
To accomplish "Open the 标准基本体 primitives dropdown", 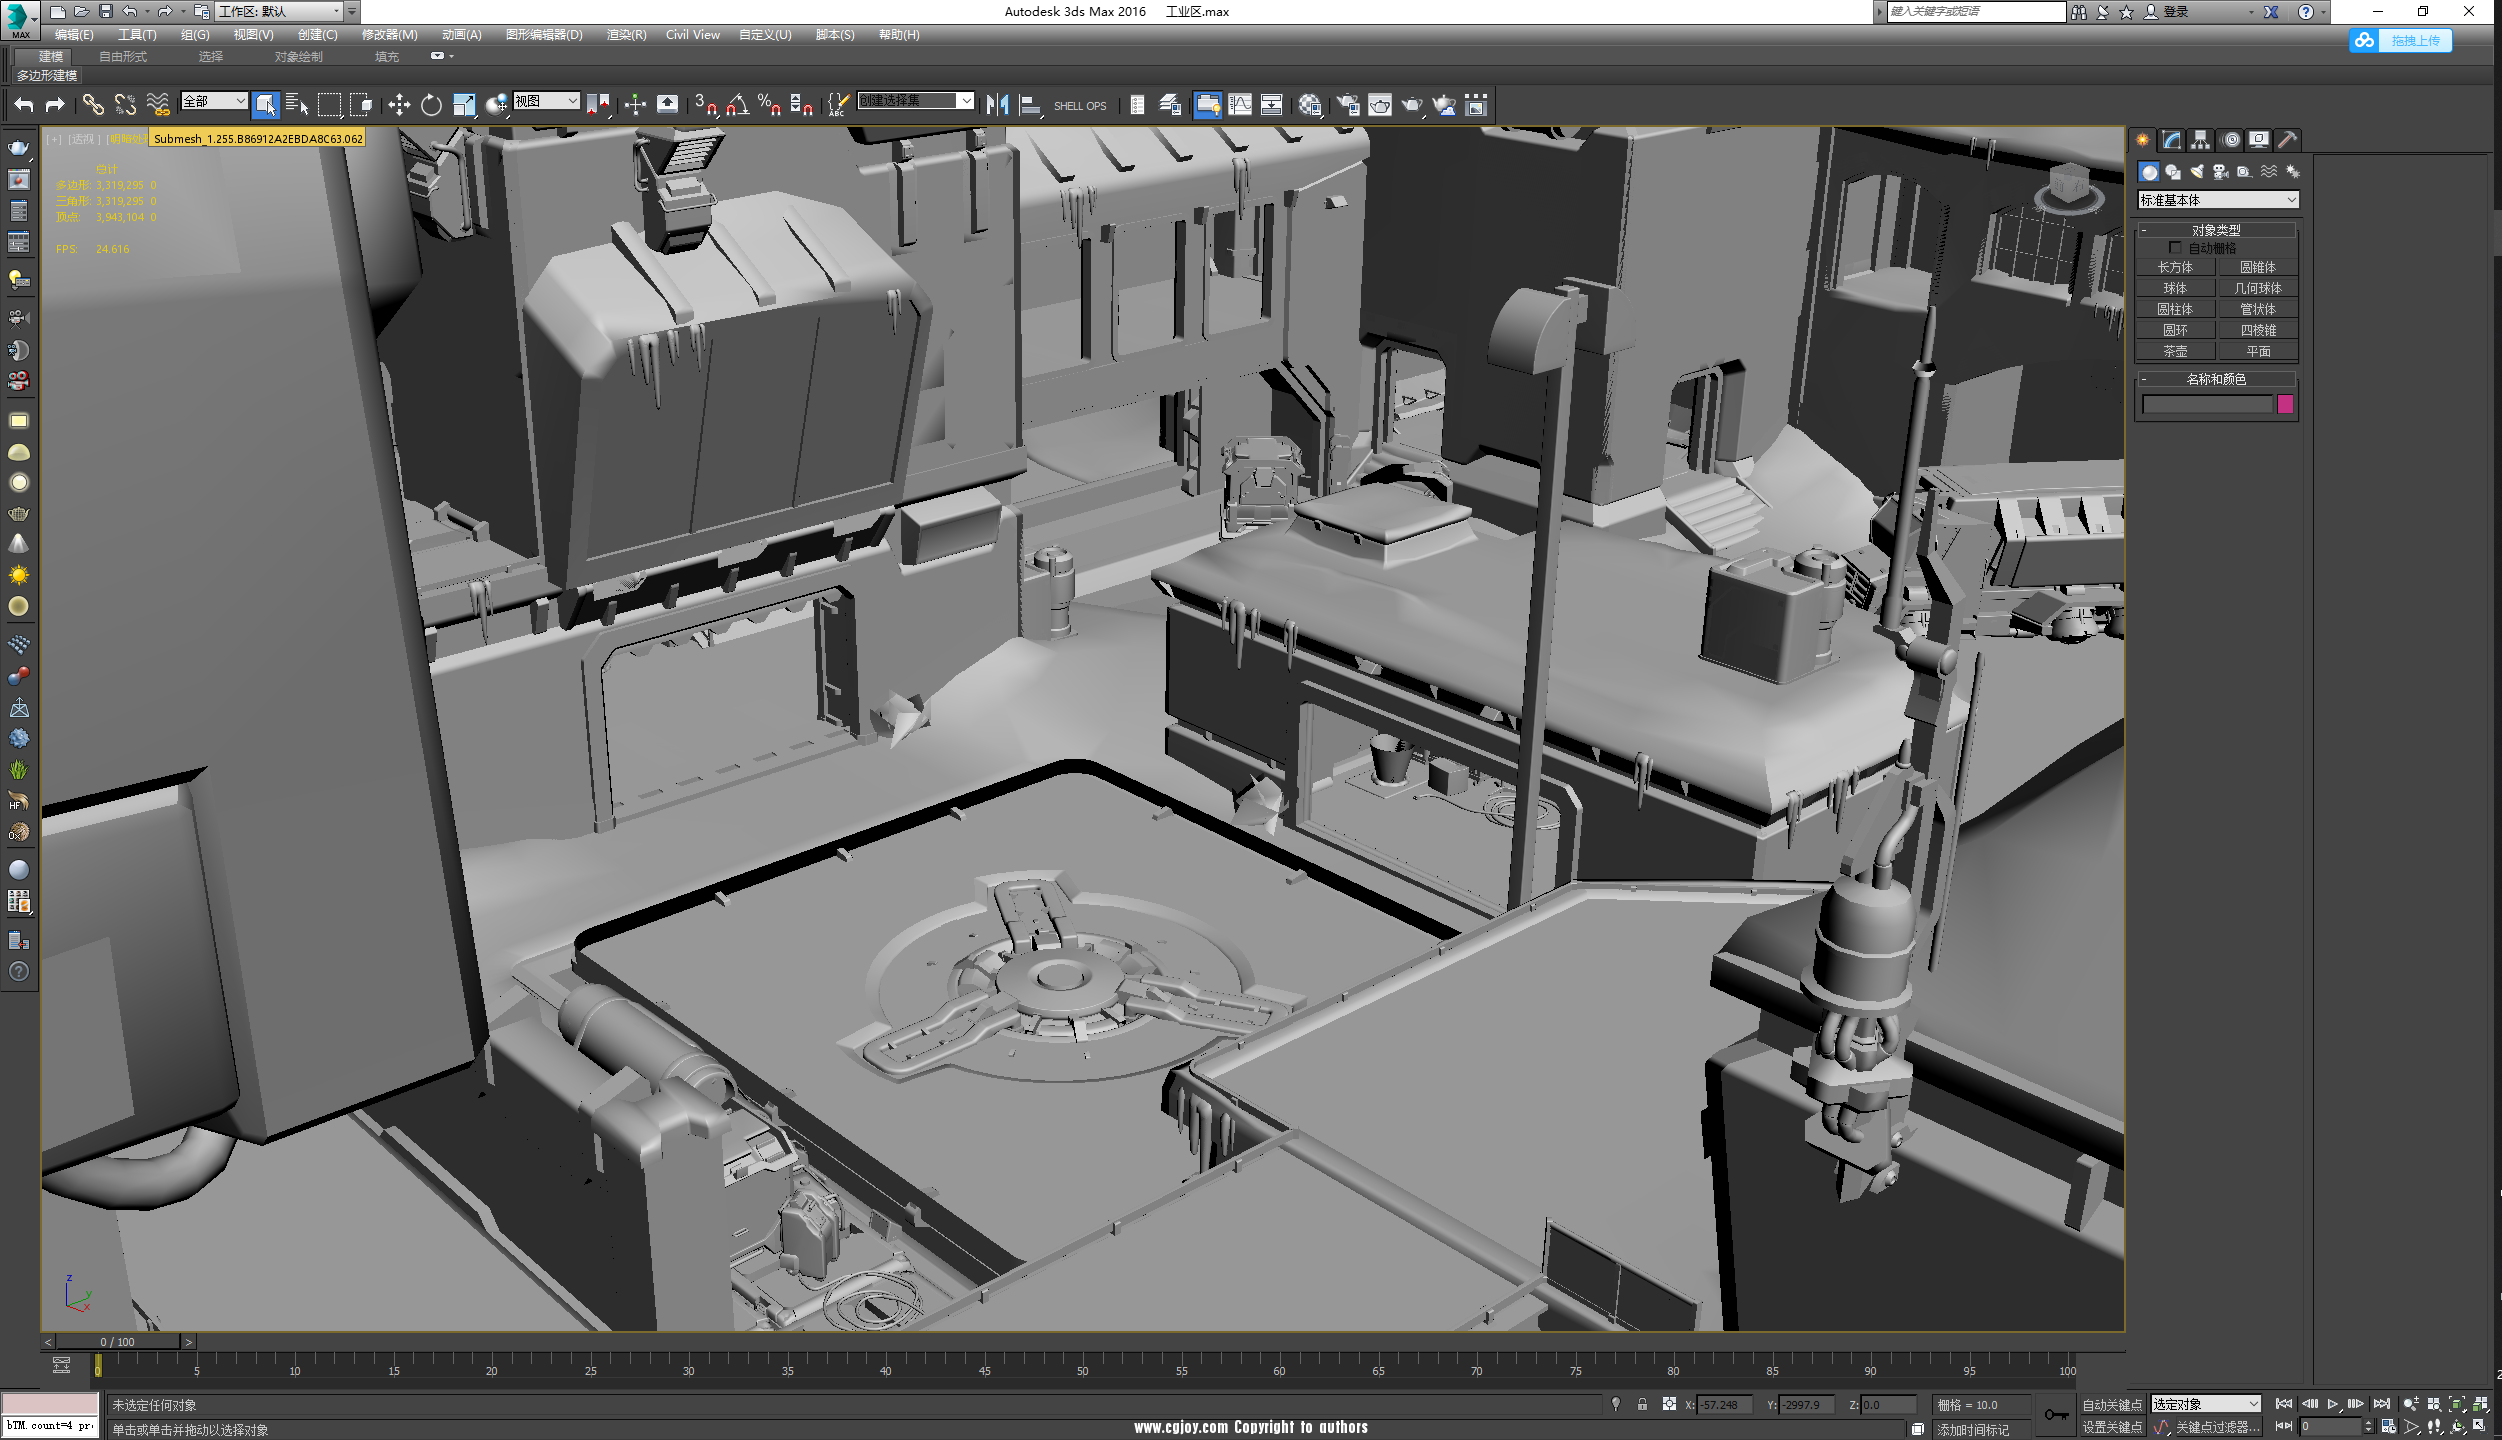I will pos(2217,200).
